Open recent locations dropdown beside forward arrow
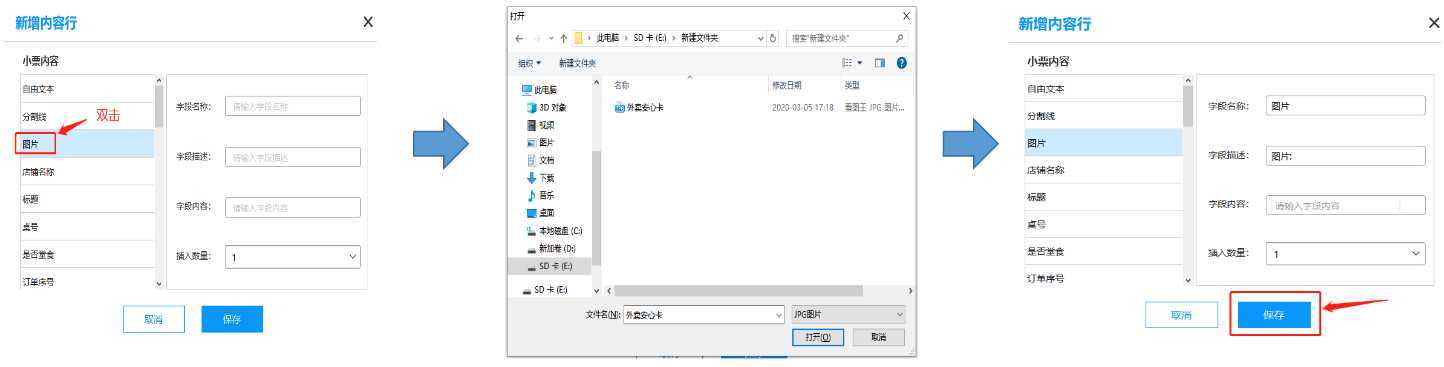The height and width of the screenshot is (367, 1444). pyautogui.click(x=551, y=38)
